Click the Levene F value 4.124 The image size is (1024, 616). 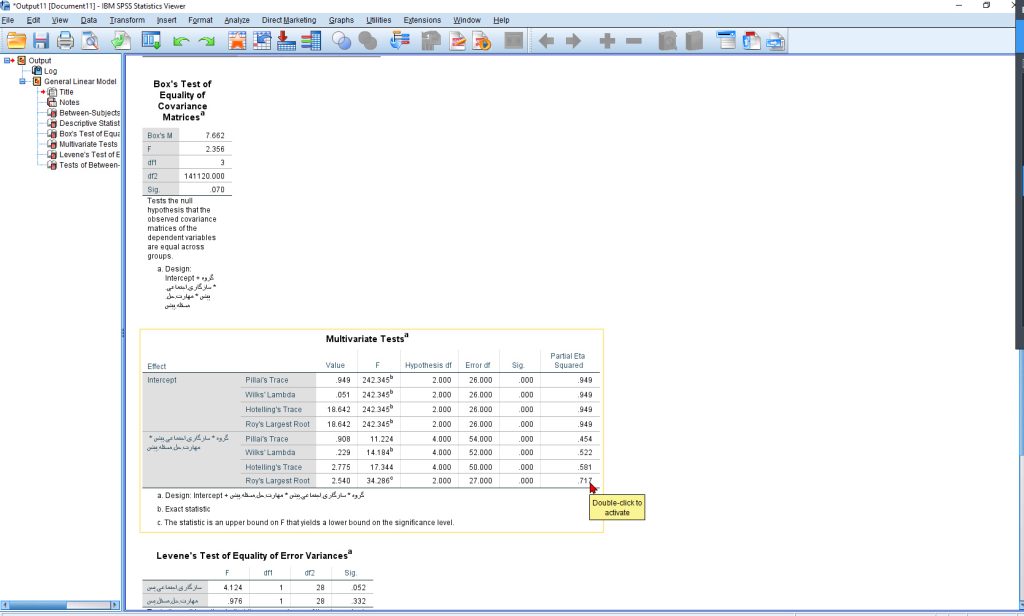coord(232,588)
